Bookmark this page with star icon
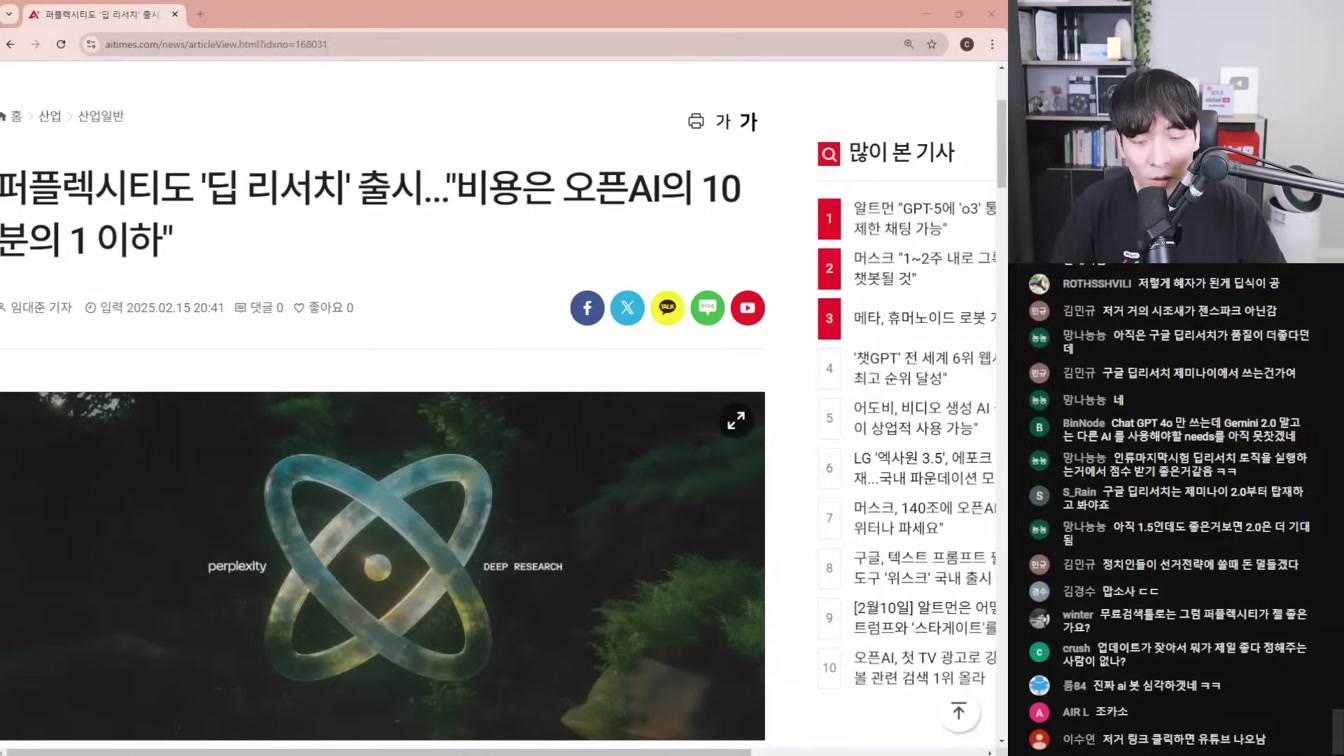 932,44
